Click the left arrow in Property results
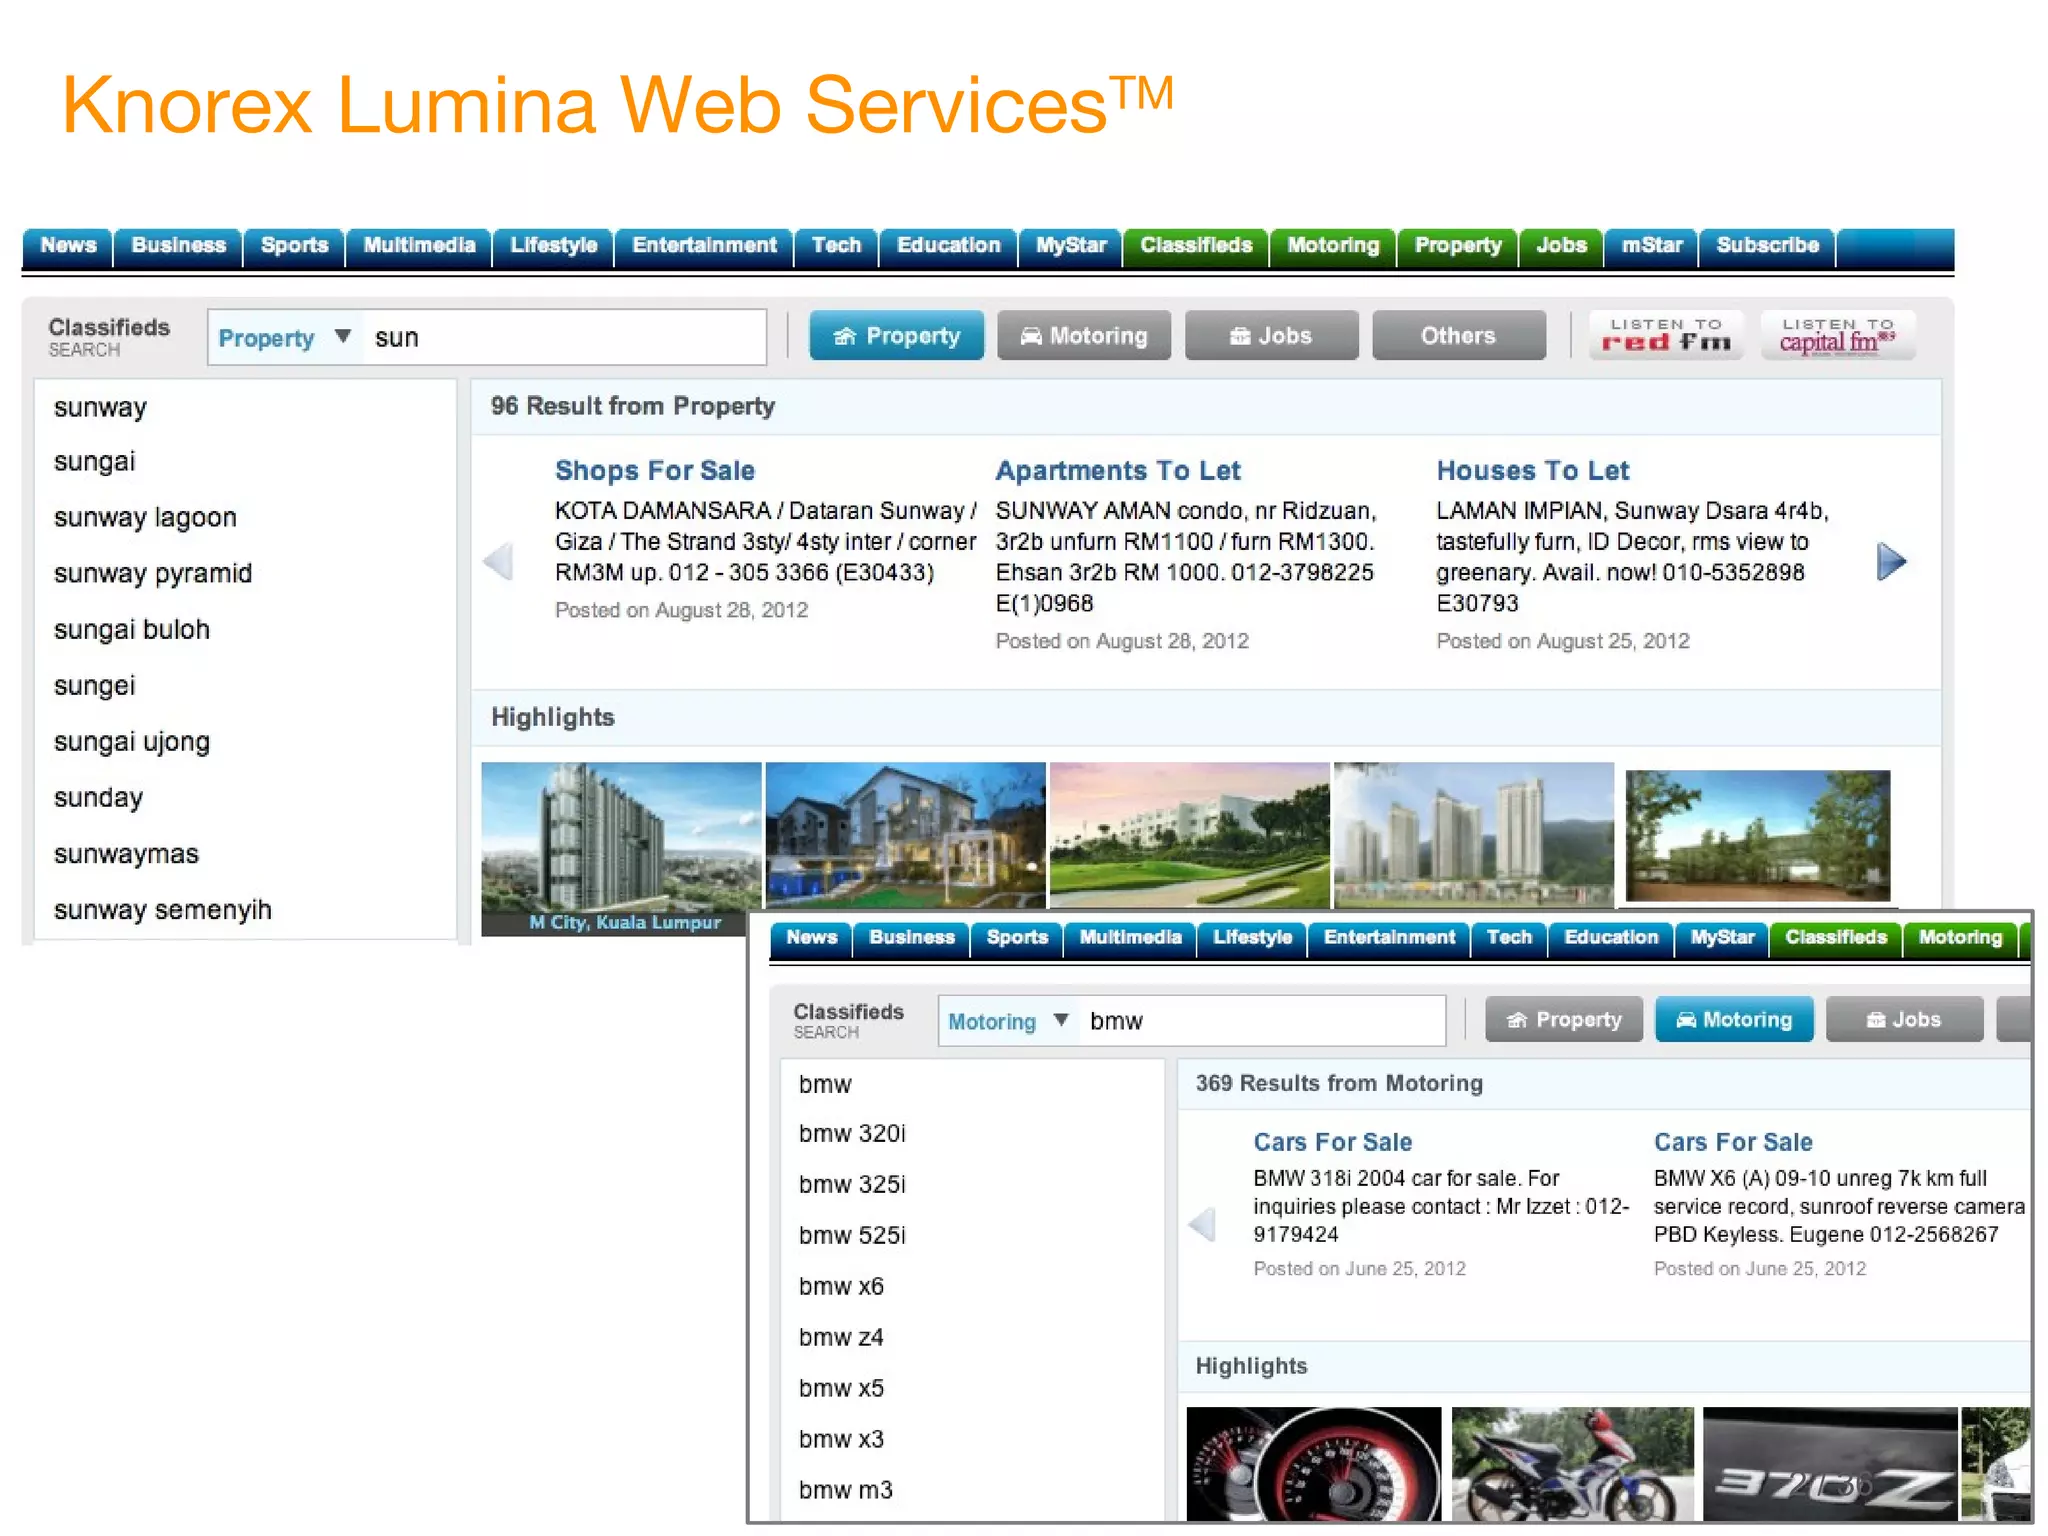Image resolution: width=2048 pixels, height=1536 pixels. (x=499, y=562)
